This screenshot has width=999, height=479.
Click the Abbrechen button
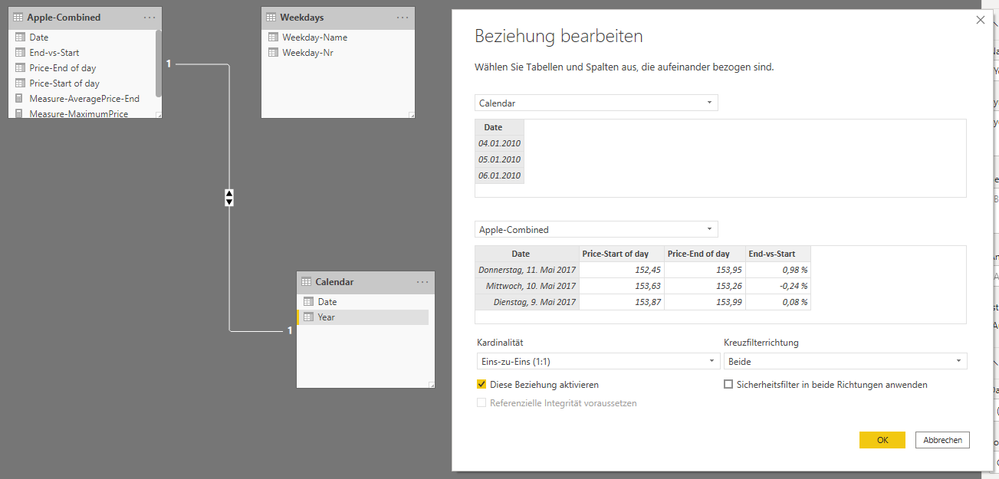click(x=942, y=440)
